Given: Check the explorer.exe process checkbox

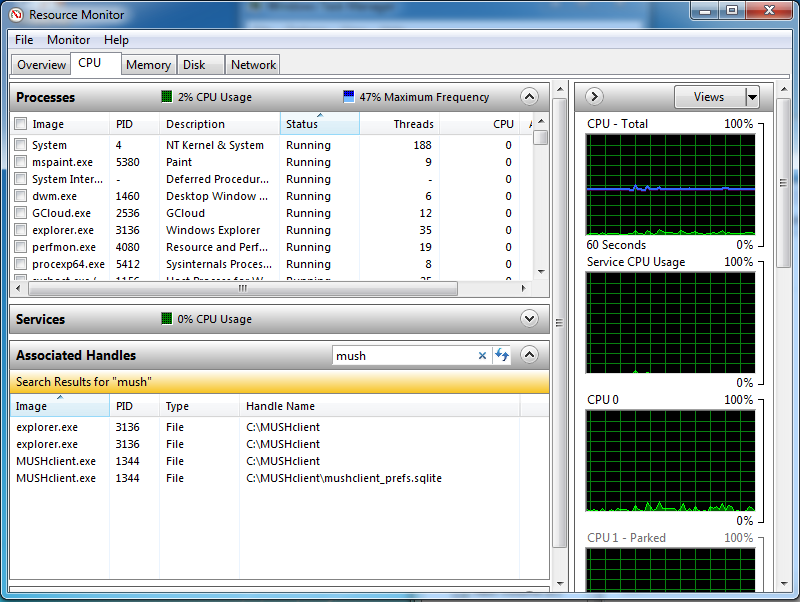Looking at the screenshot, I should 21,230.
